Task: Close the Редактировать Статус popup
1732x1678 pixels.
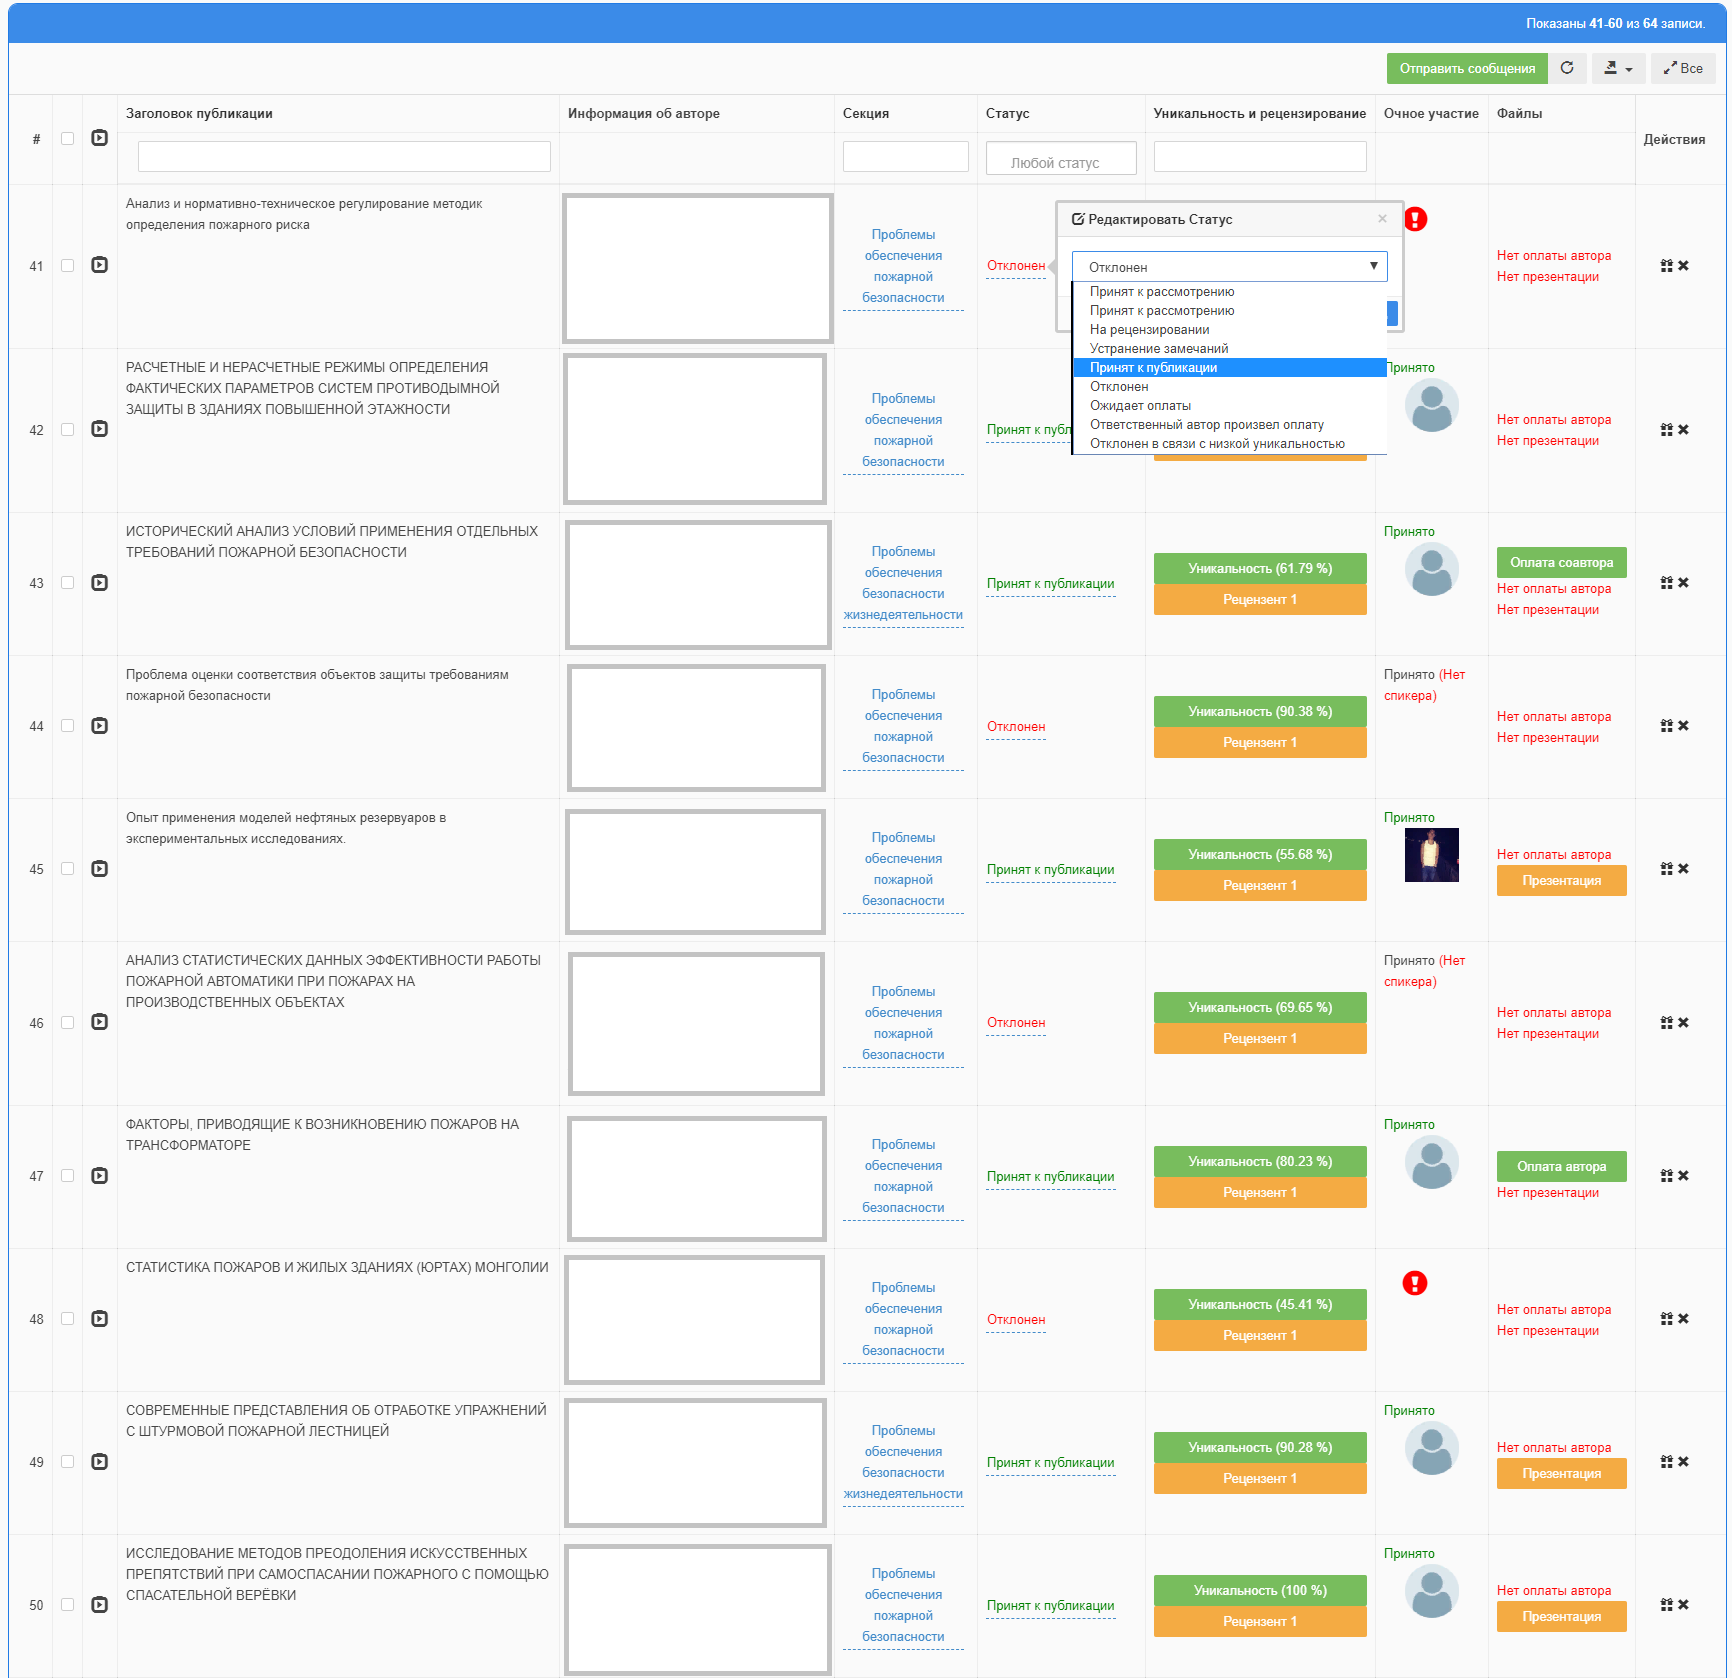Action: coord(1382,219)
